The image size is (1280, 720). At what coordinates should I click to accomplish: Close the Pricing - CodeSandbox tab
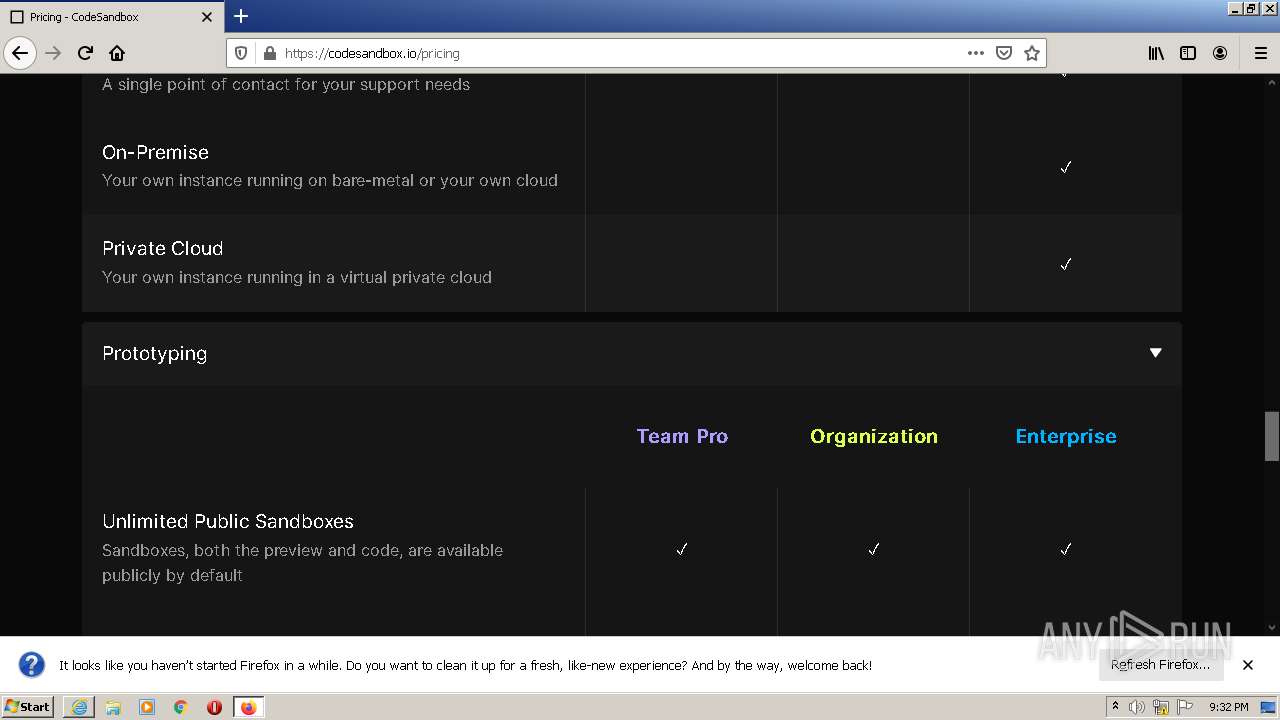tap(207, 17)
